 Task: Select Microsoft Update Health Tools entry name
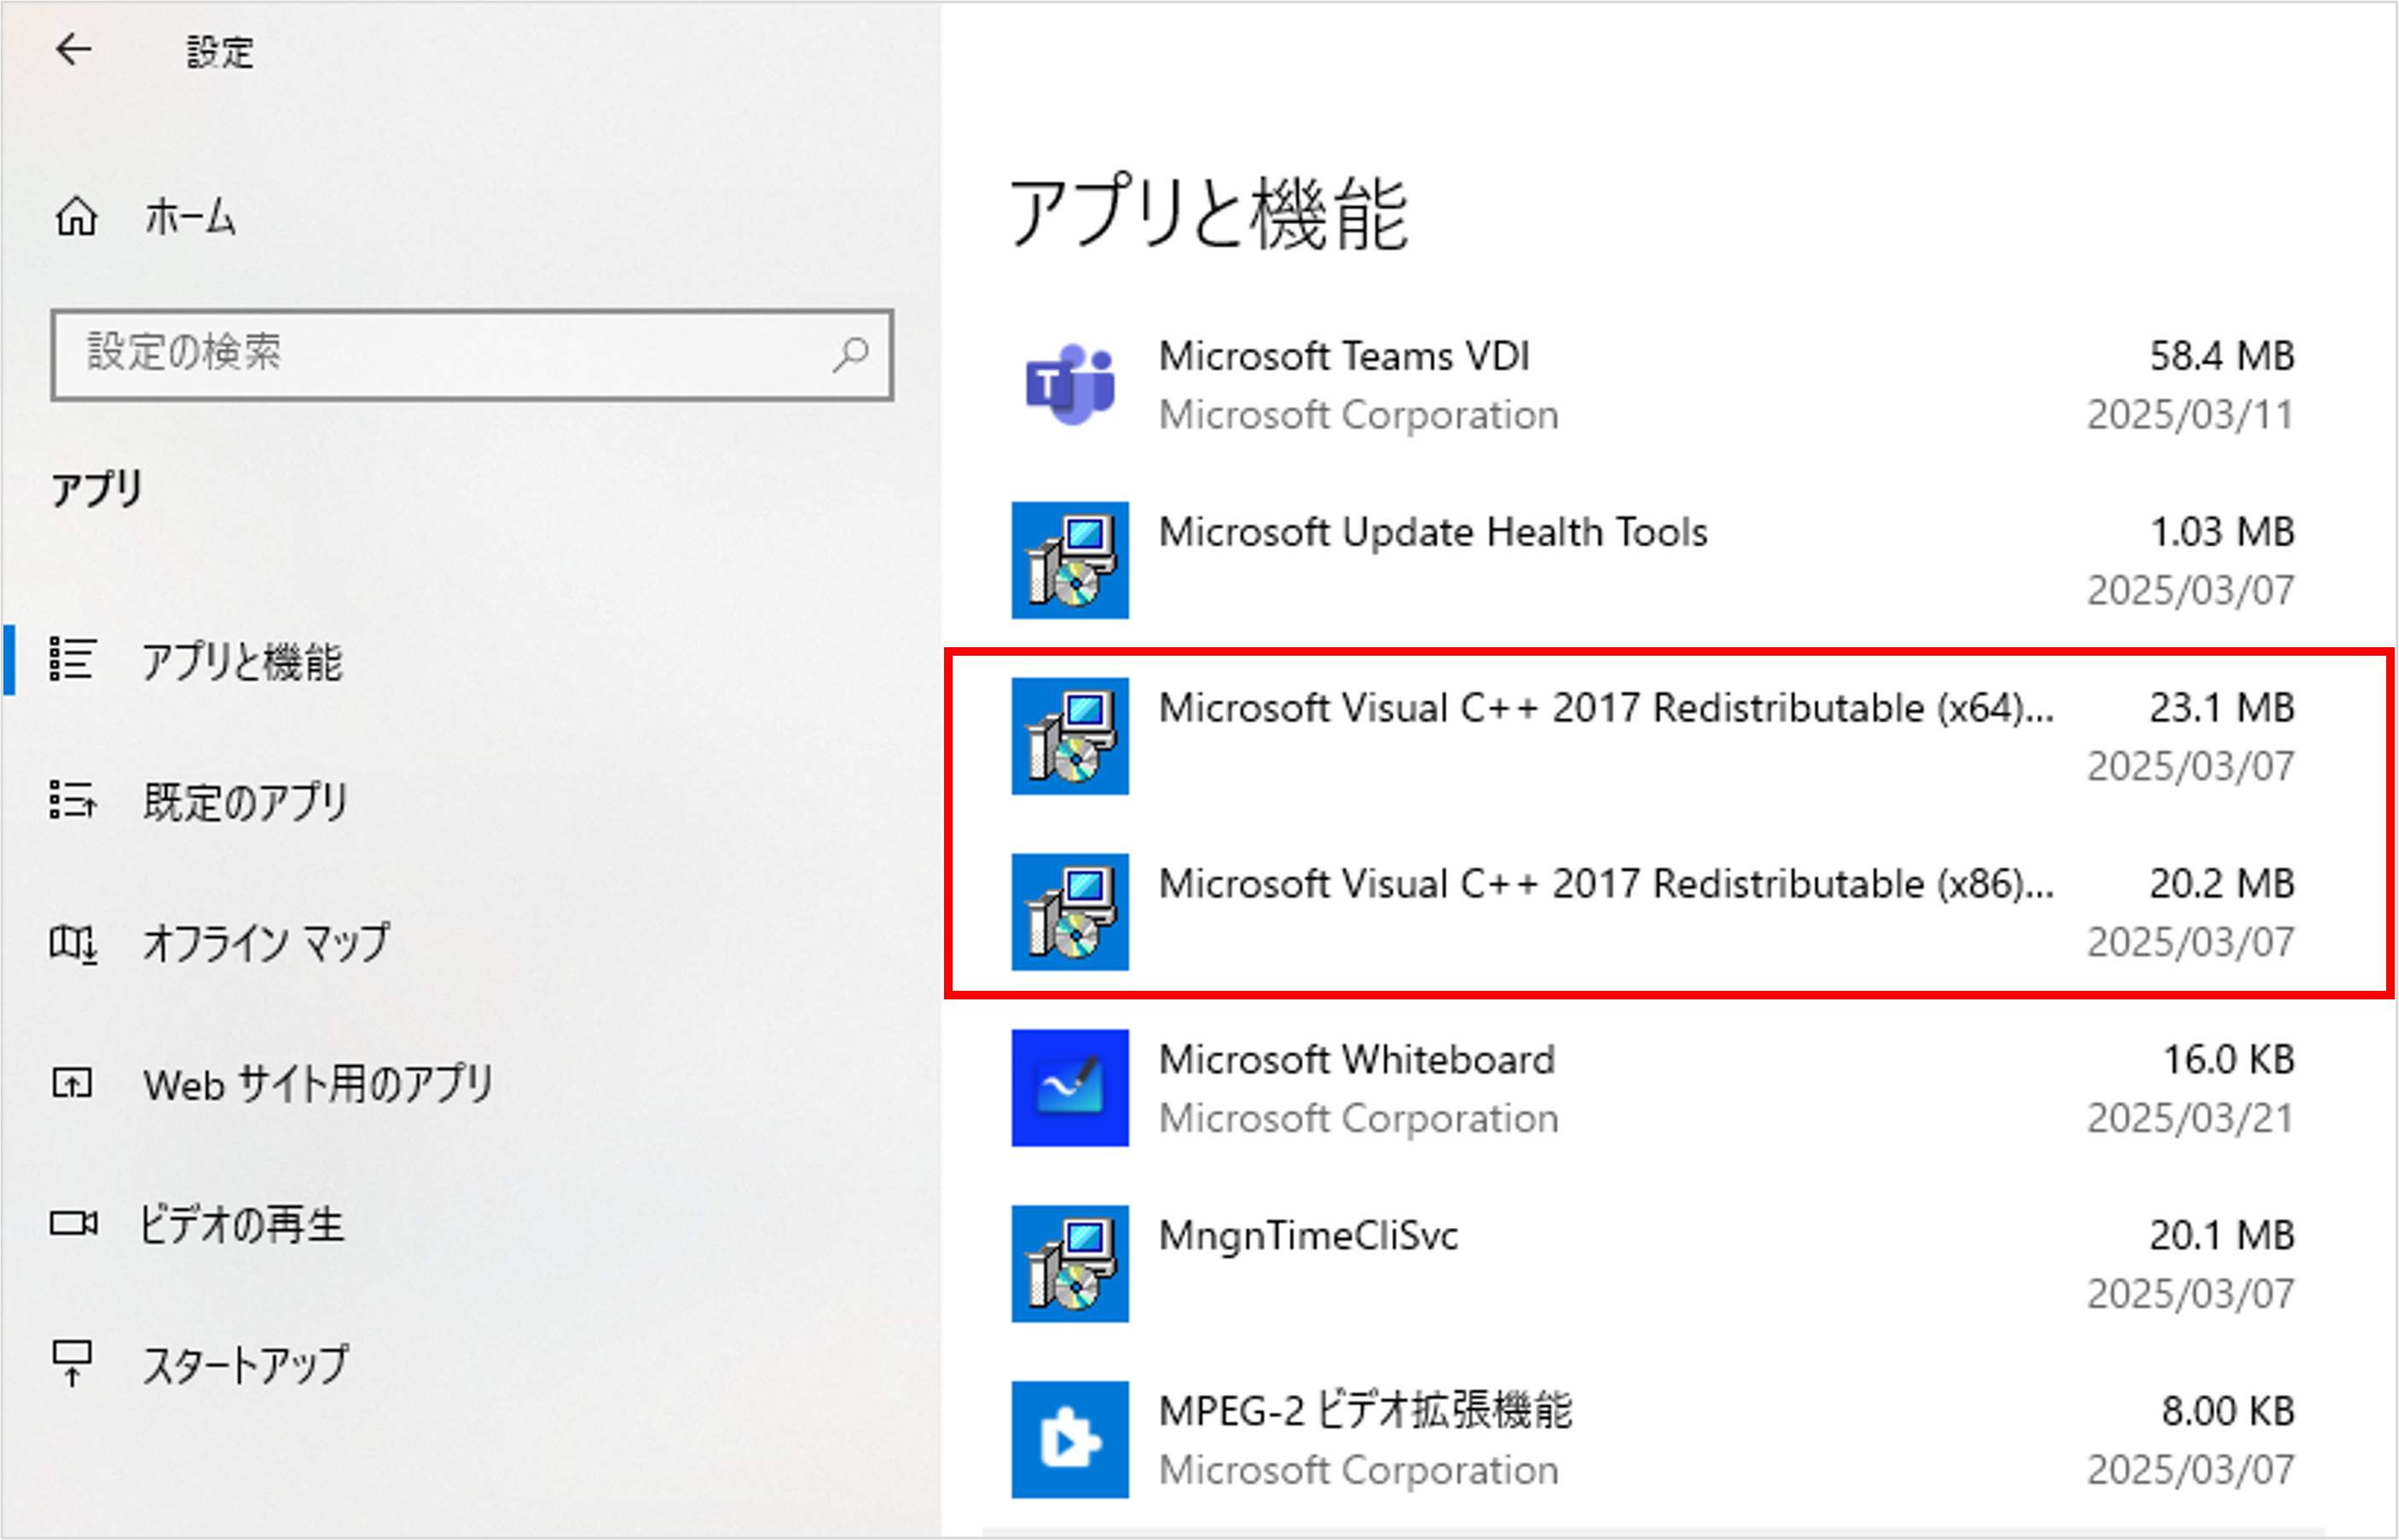tap(1433, 532)
